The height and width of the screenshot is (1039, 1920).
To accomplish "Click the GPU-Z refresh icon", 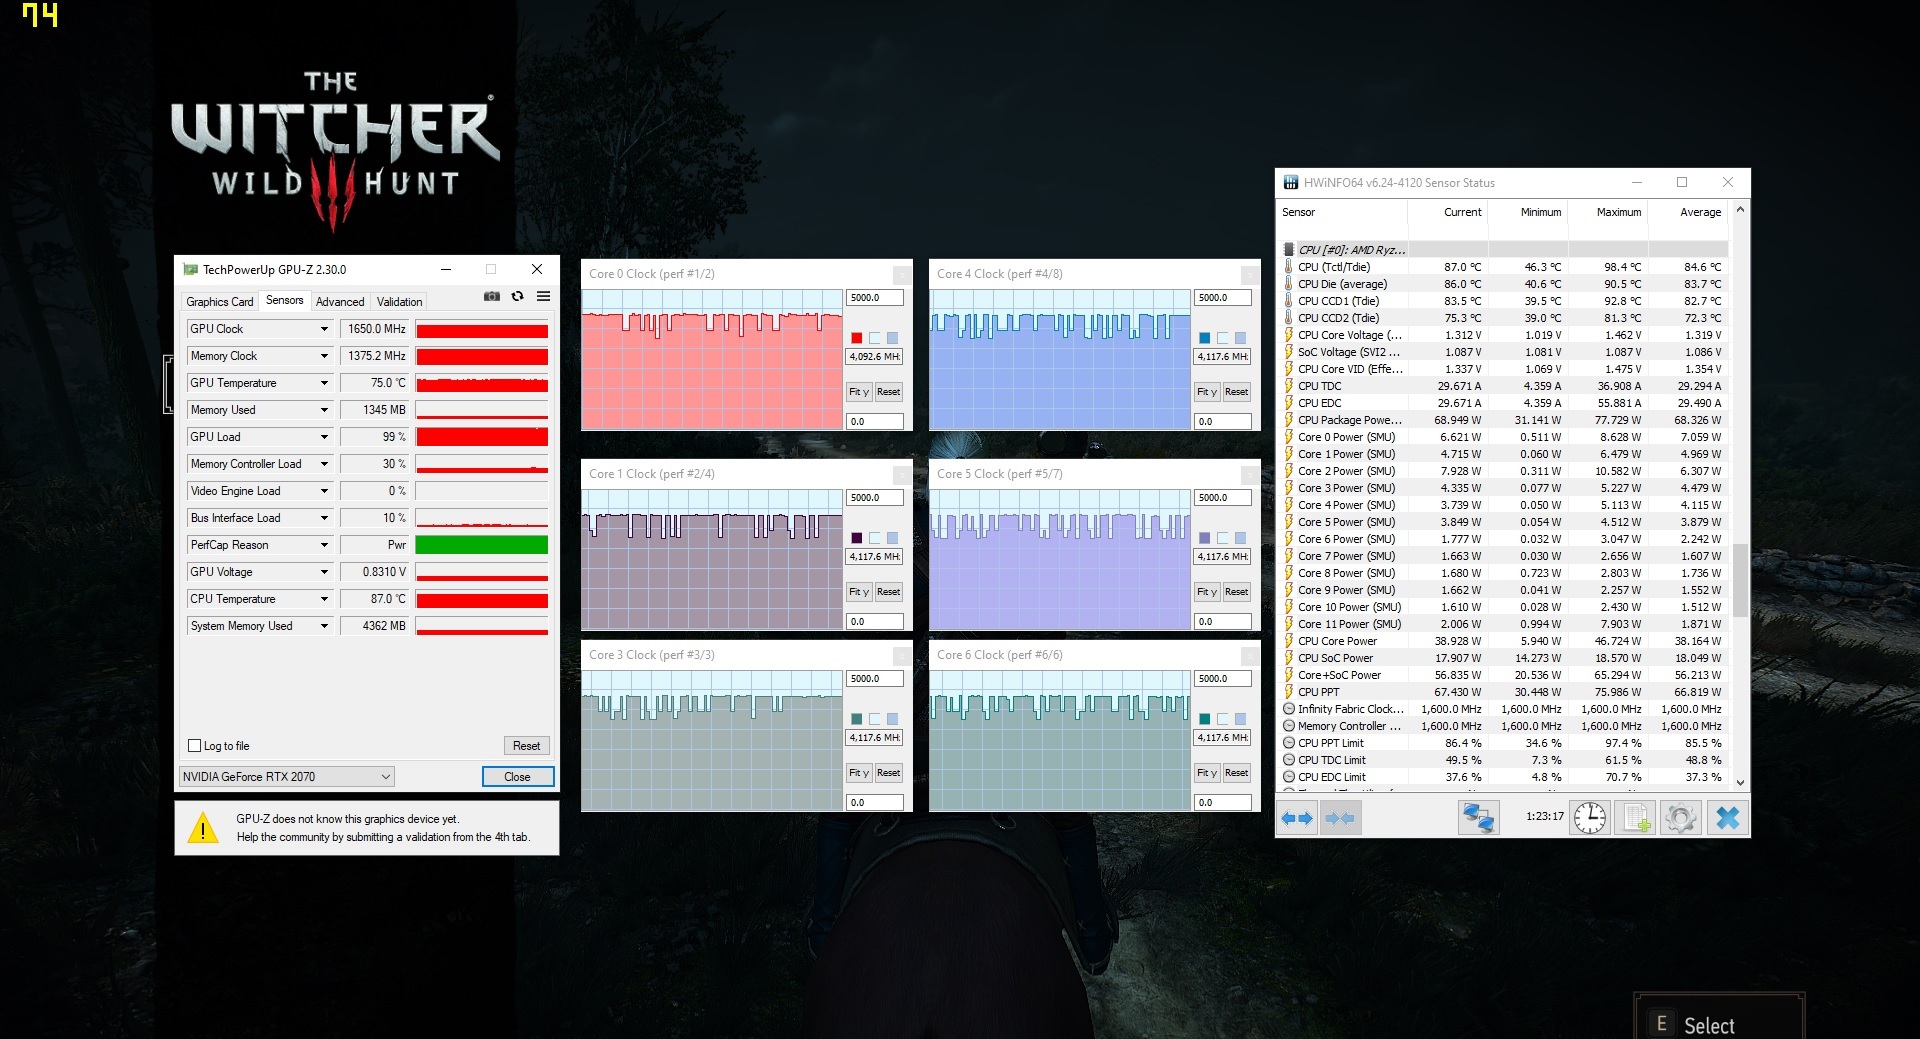I will point(517,297).
